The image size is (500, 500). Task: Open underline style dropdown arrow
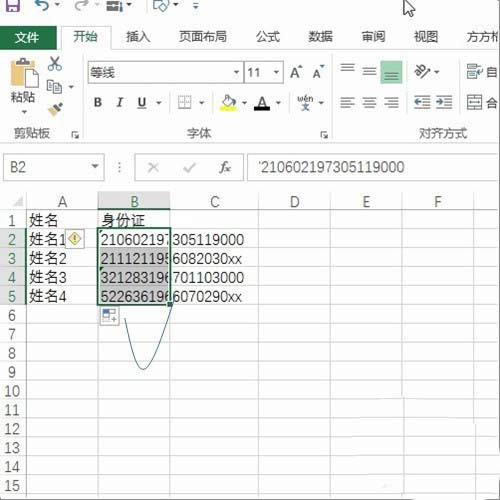click(159, 103)
